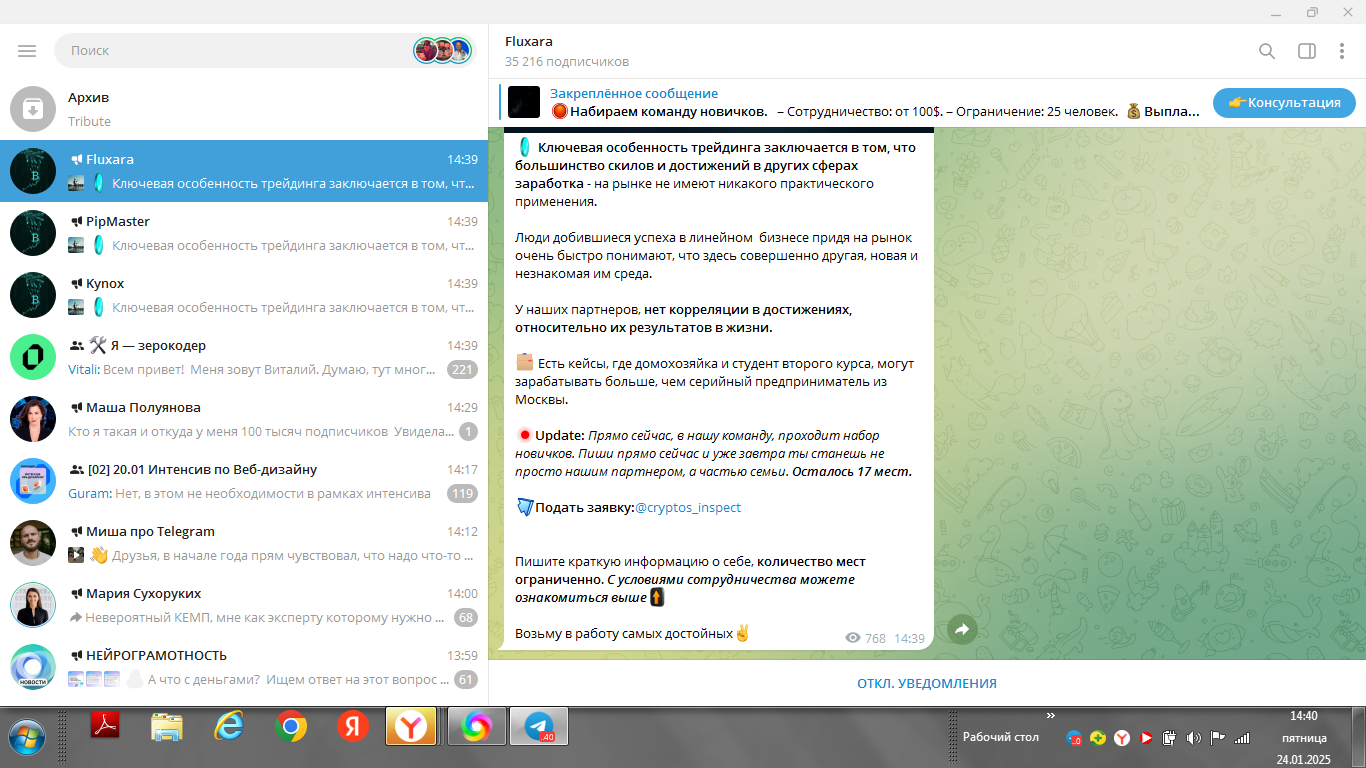Click Миша про Telegram profile photo
The height and width of the screenshot is (768, 1366).
pyautogui.click(x=33, y=543)
